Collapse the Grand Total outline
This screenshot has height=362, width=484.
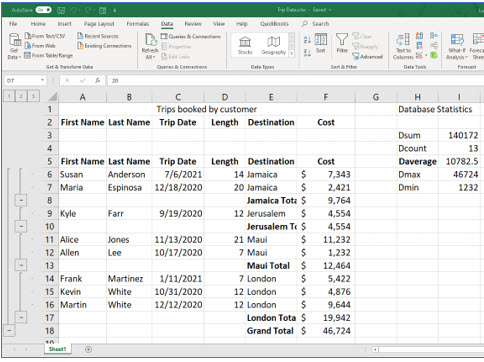9,331
